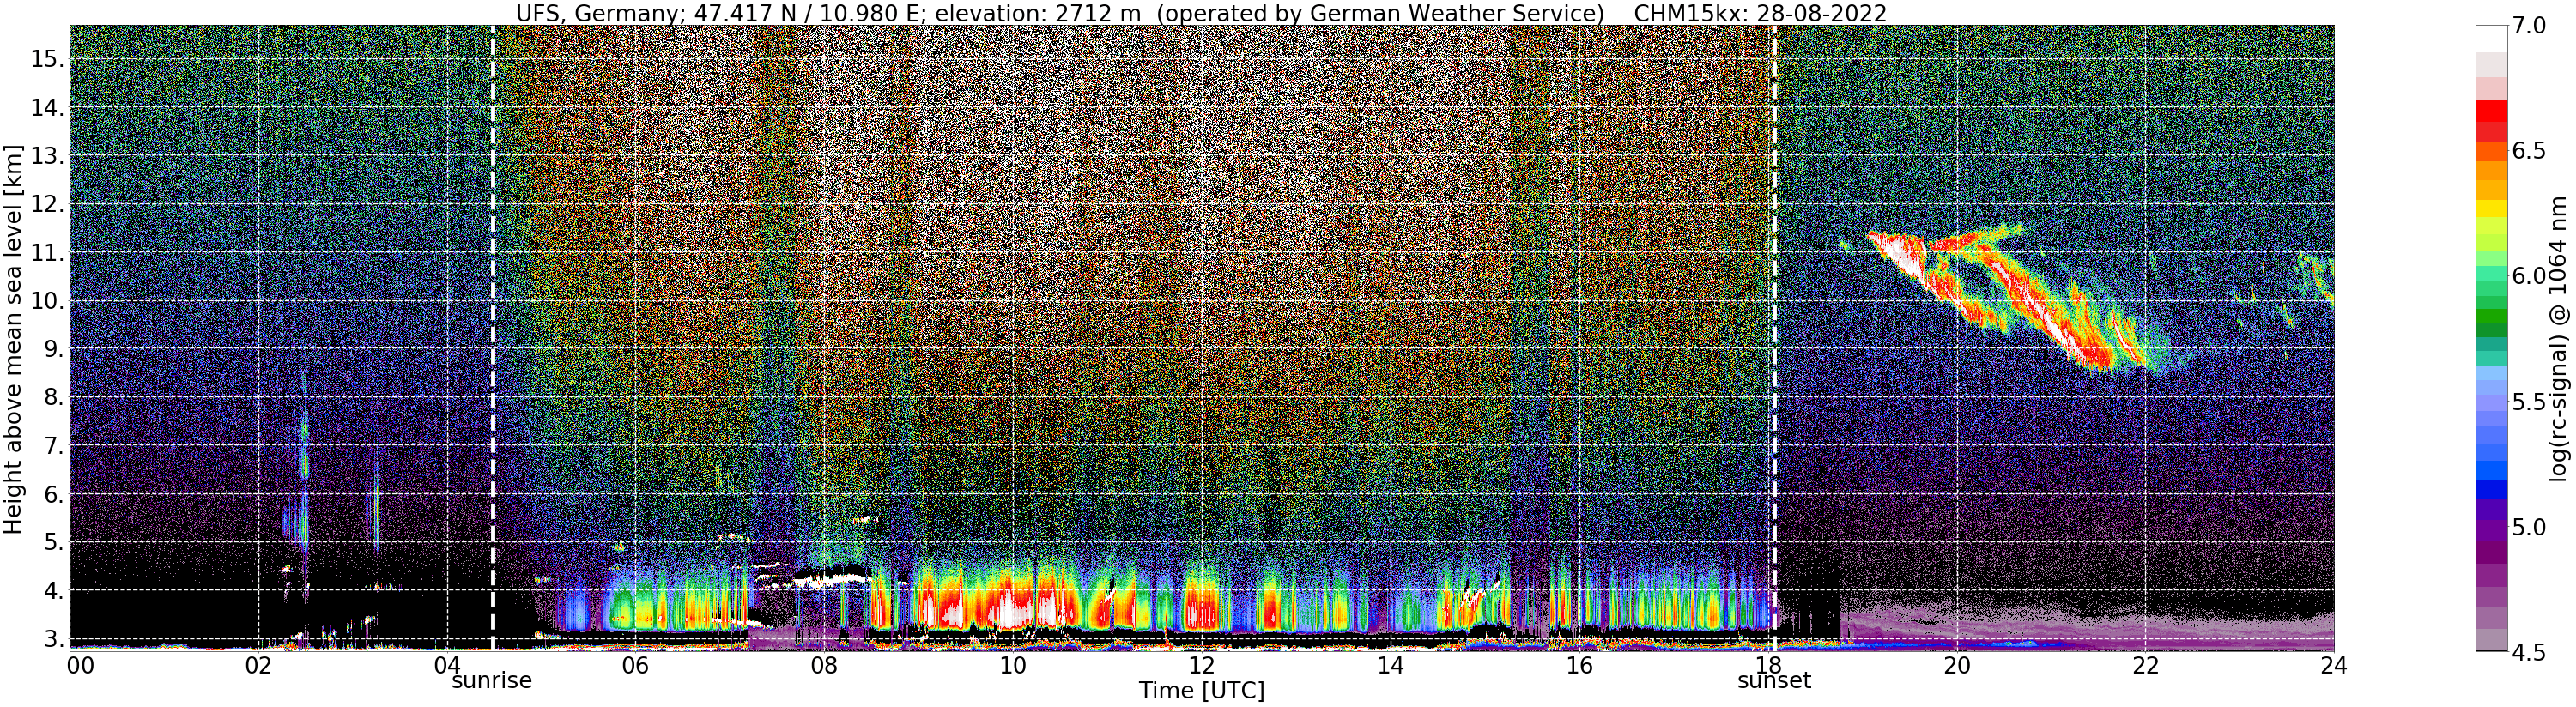
Task: Click the 'Height above mean sea level [km]' axis label
Action: click(x=13, y=338)
